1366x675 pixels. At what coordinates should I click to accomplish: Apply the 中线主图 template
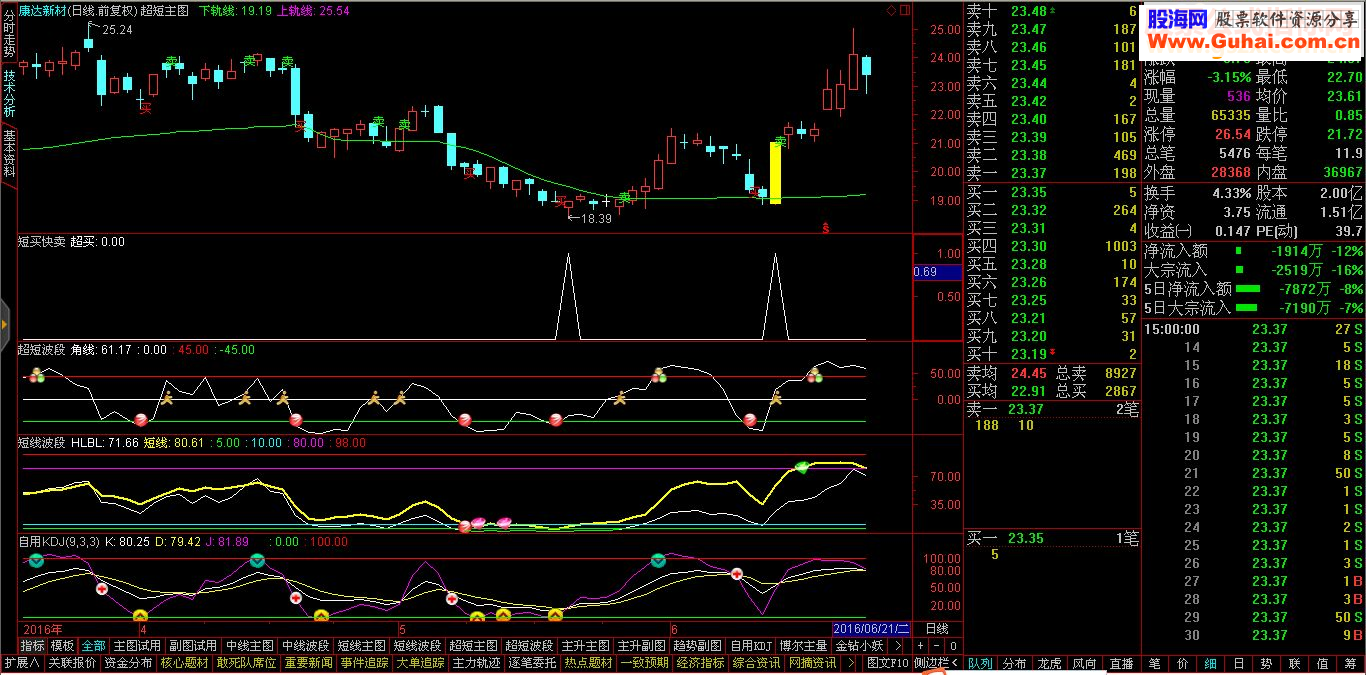tap(248, 645)
